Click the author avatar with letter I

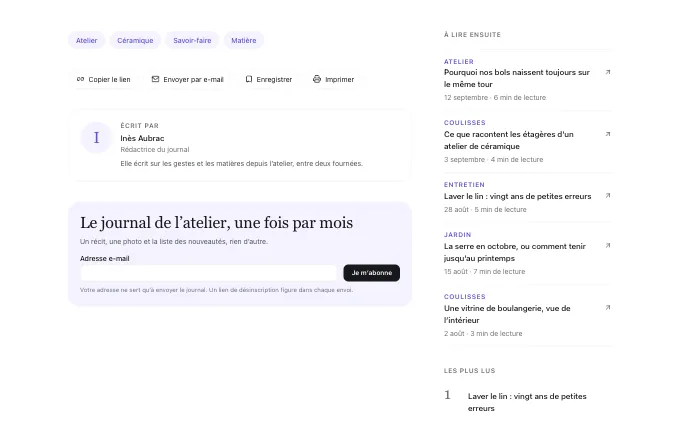96,137
